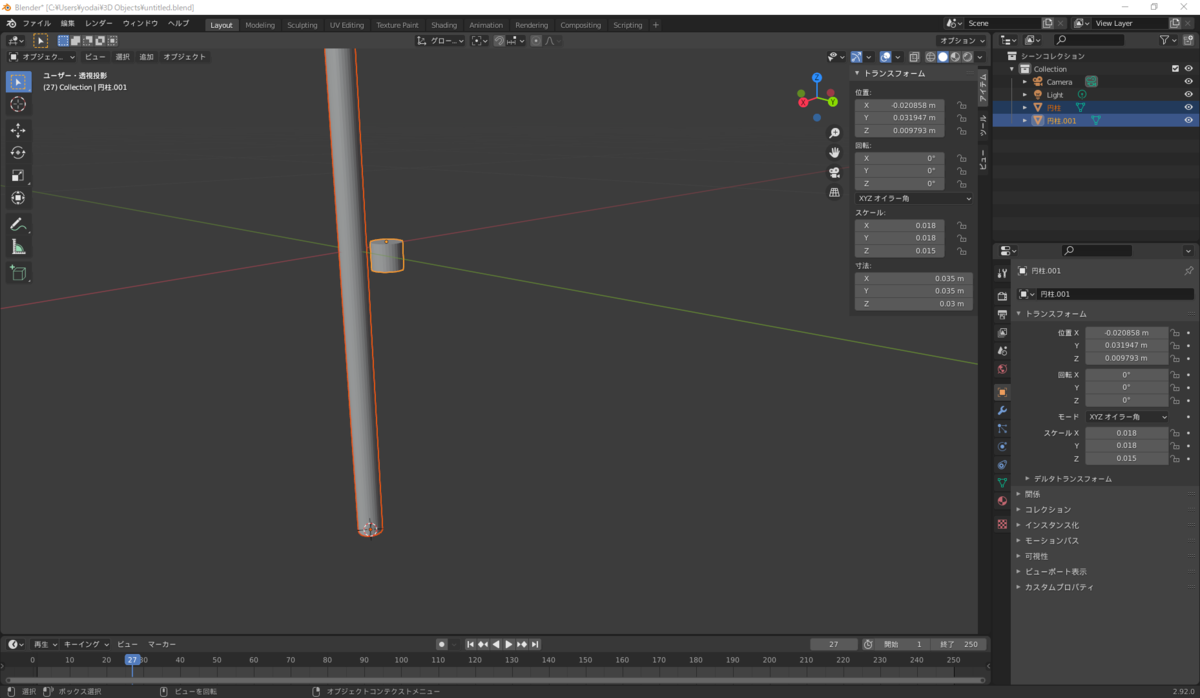
Task: Open the Texture properties checker tab
Action: coord(1002,524)
